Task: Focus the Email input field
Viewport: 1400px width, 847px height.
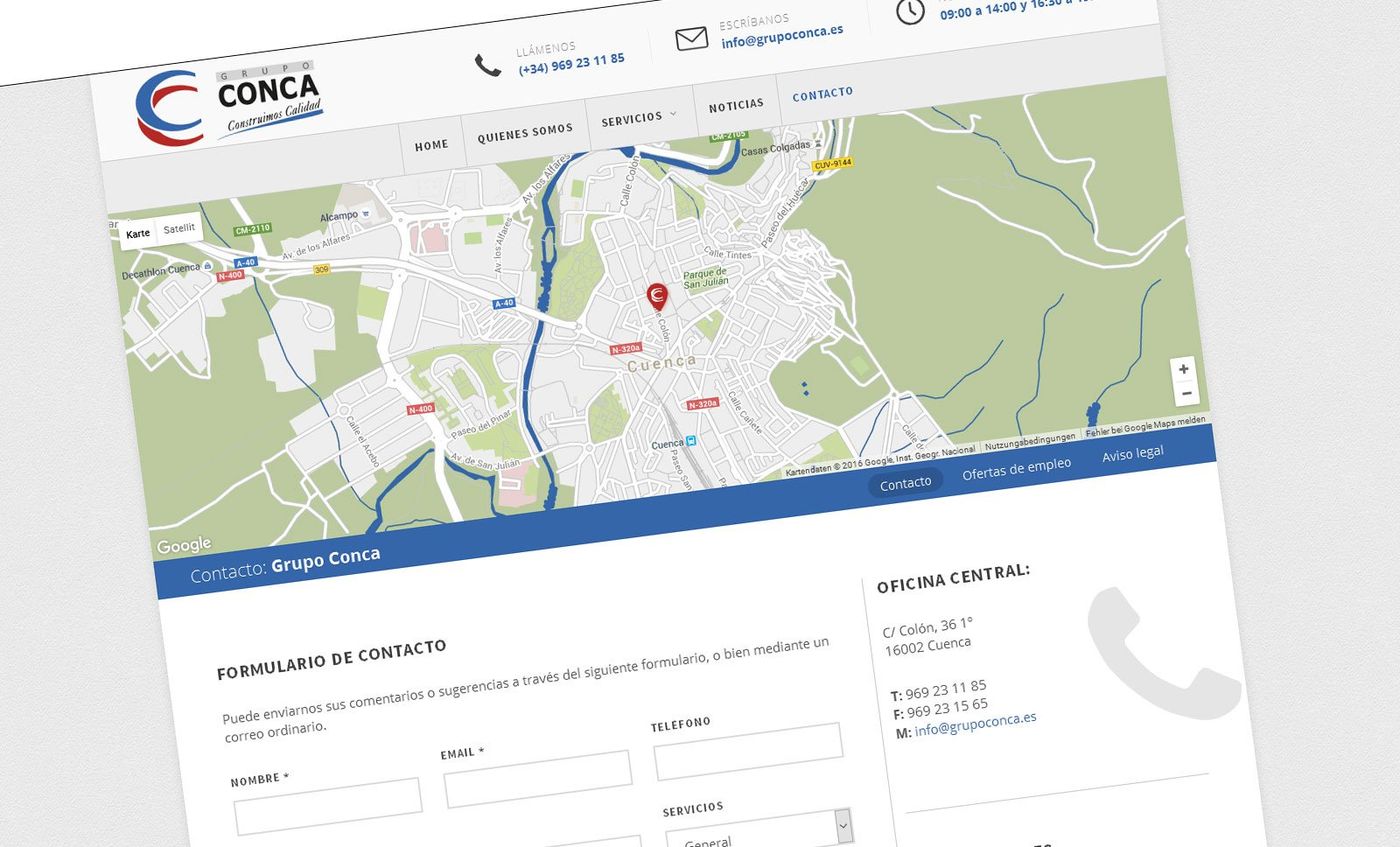Action: [x=538, y=779]
